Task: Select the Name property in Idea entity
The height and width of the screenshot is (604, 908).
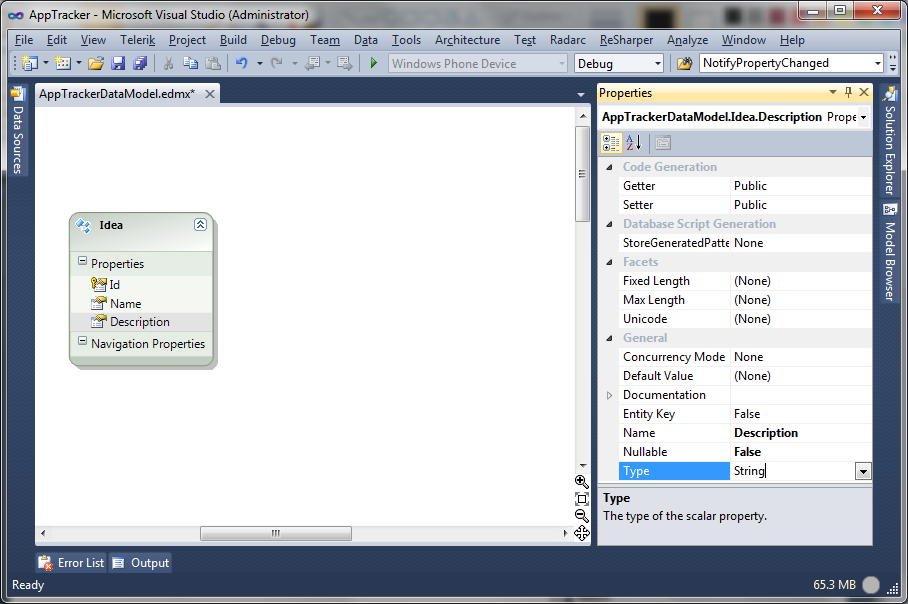Action: (126, 303)
